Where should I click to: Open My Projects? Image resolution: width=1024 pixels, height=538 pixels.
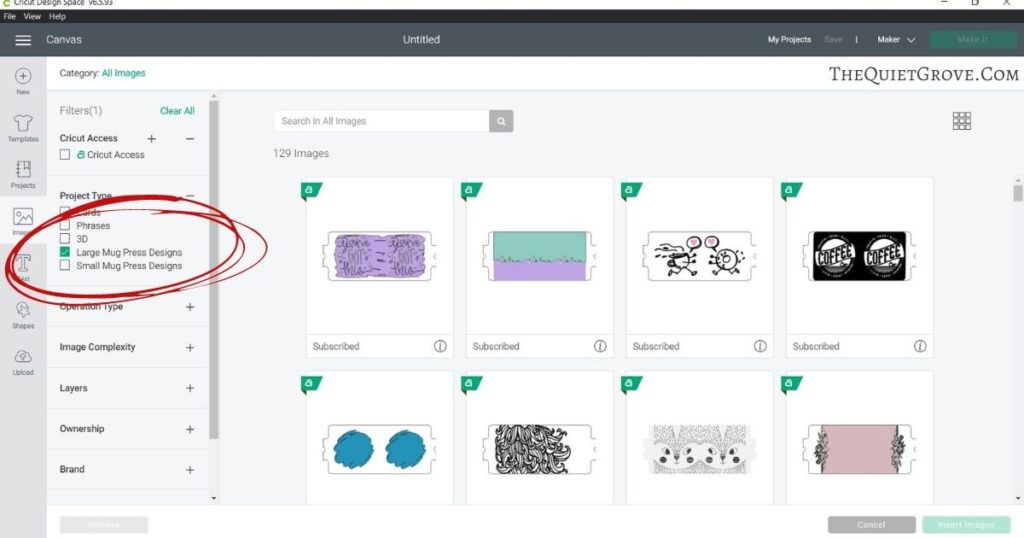point(789,40)
